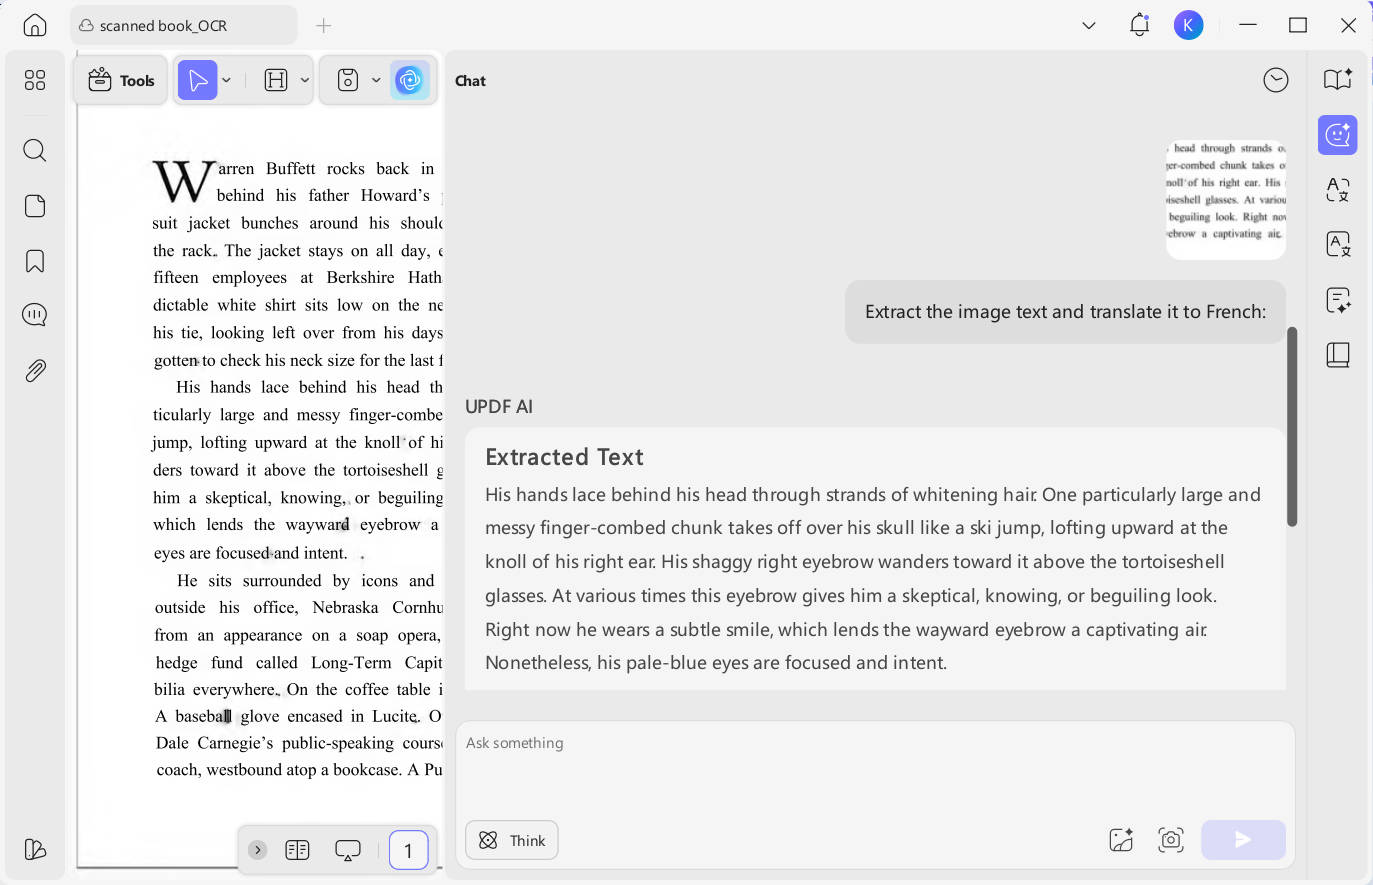Toggle the UPDF AI assistant icon
The width and height of the screenshot is (1373, 885).
(410, 80)
